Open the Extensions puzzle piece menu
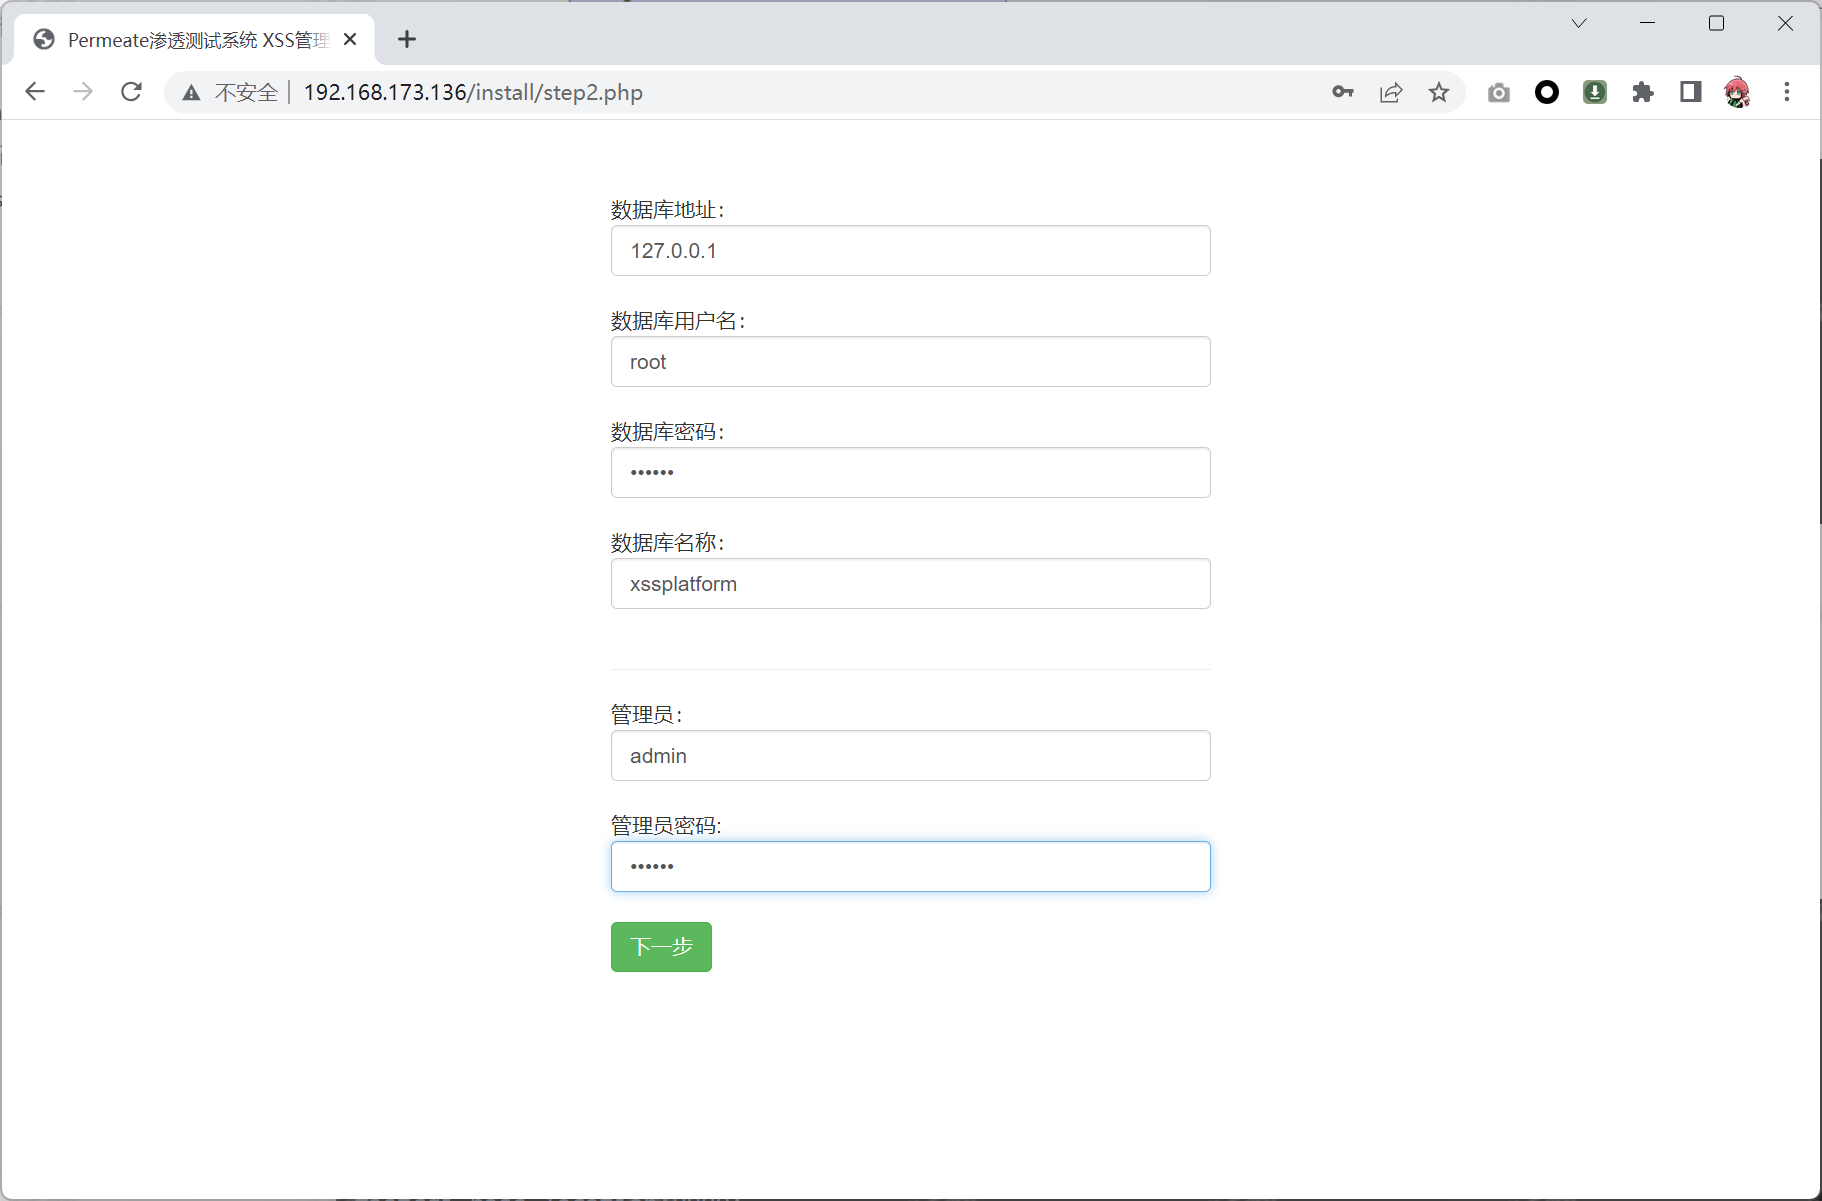This screenshot has height=1201, width=1822. click(1642, 92)
